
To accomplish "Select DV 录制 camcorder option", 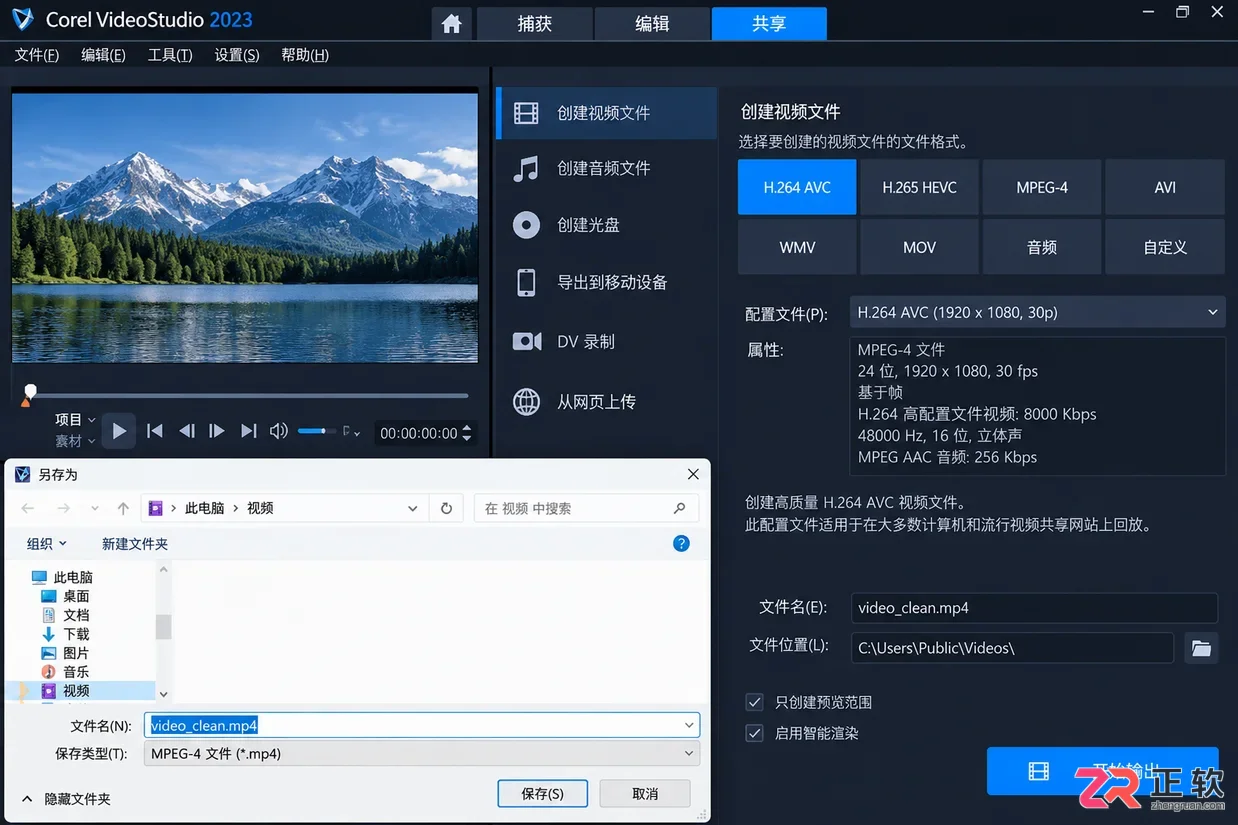I will [x=606, y=341].
